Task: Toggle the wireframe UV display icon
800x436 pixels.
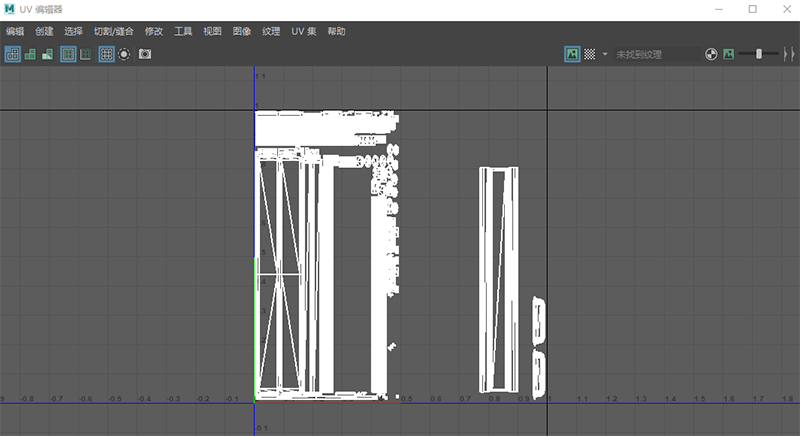Action: pyautogui.click(x=13, y=54)
